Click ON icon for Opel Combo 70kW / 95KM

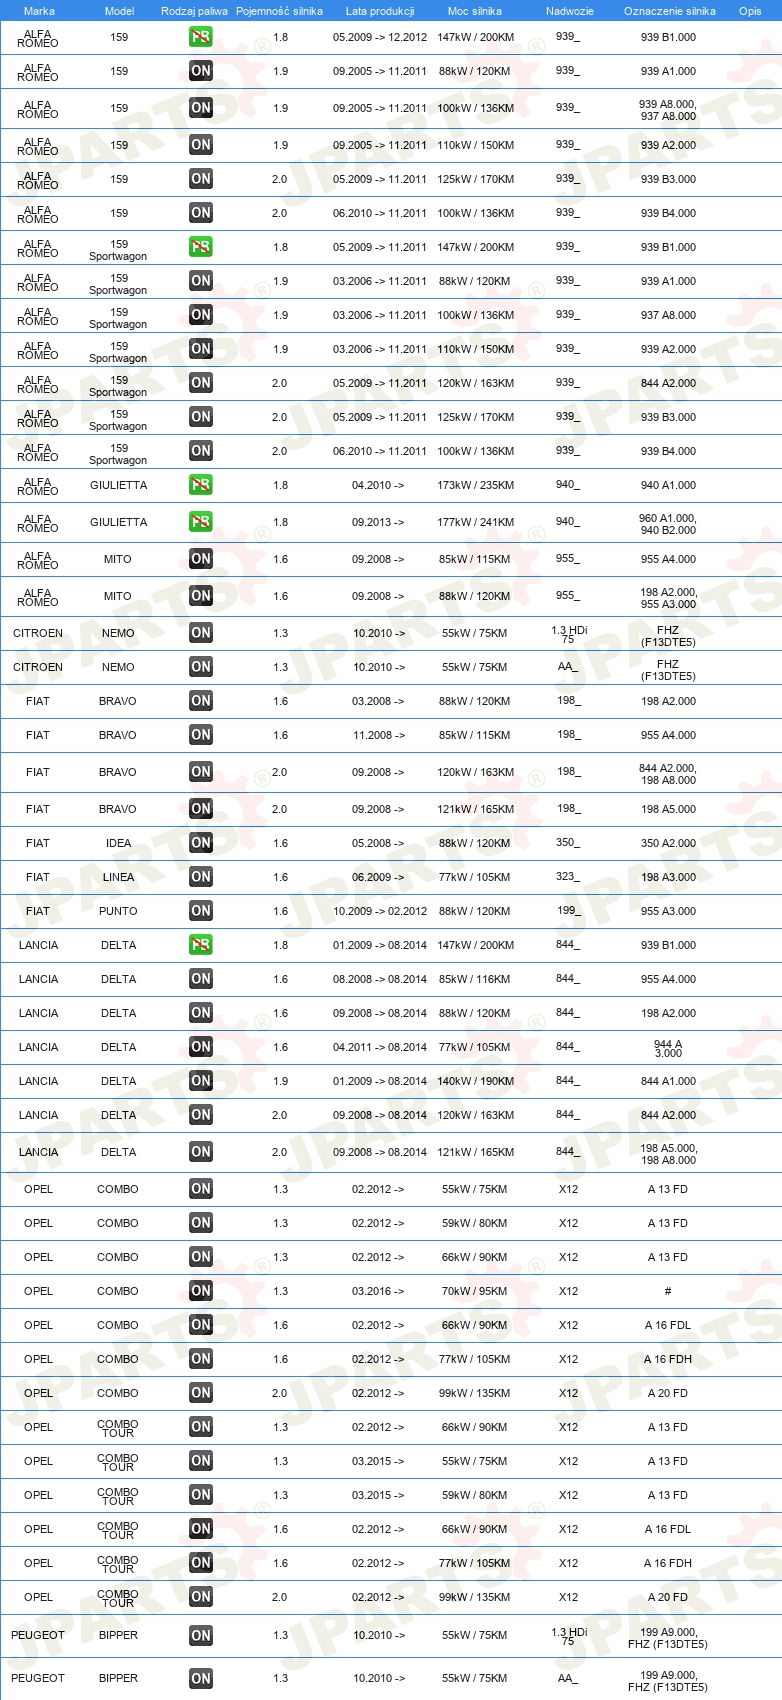[x=201, y=1291]
